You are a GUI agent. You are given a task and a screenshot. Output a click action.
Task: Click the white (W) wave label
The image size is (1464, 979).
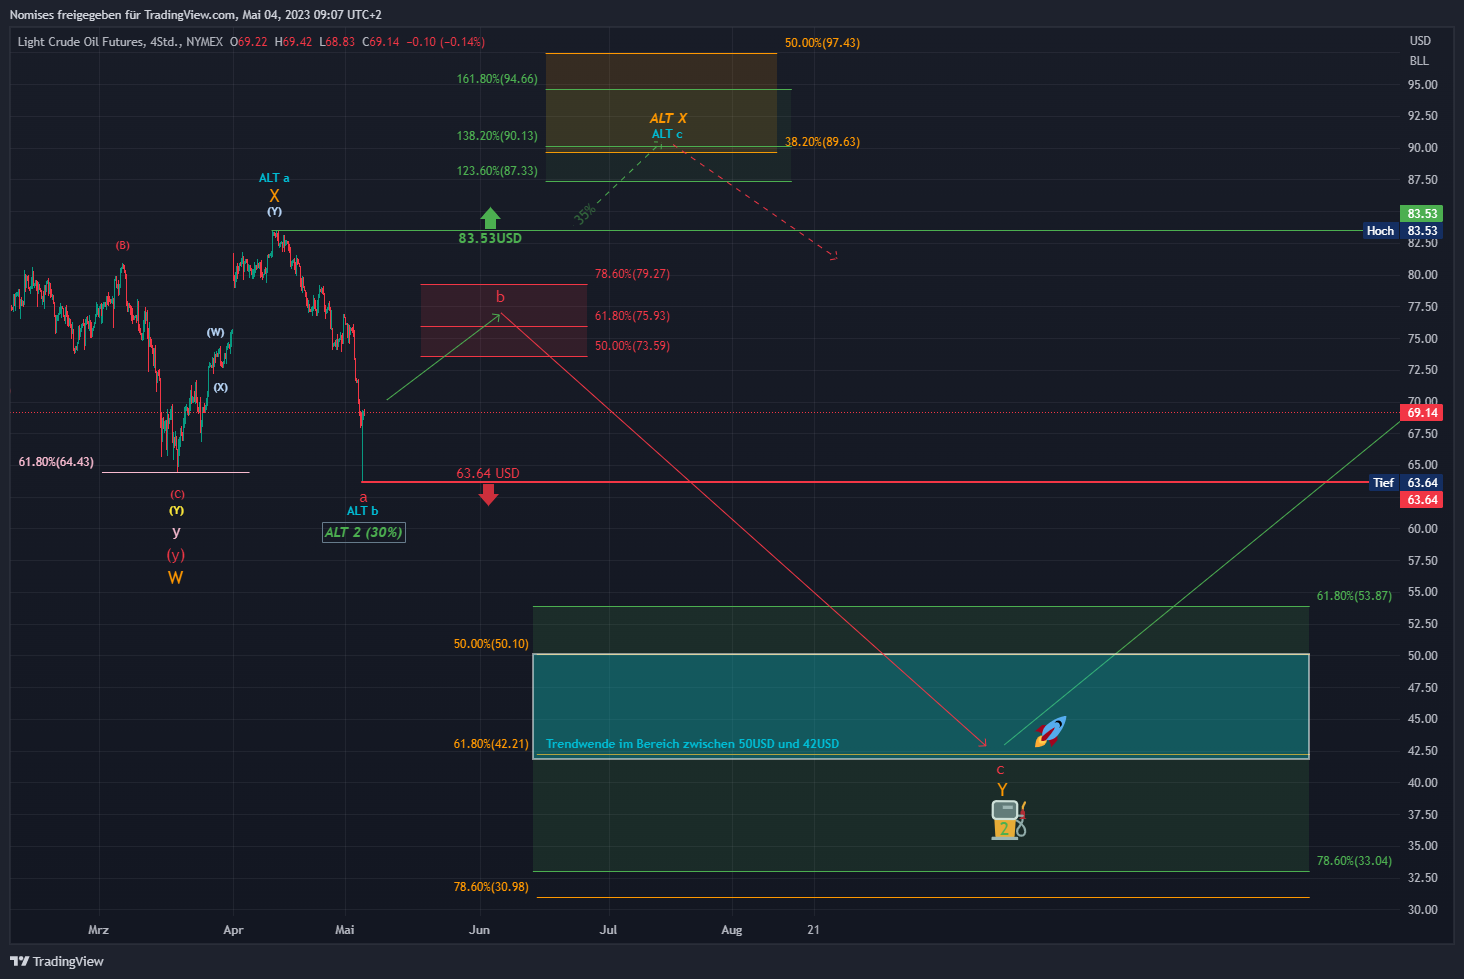216,332
